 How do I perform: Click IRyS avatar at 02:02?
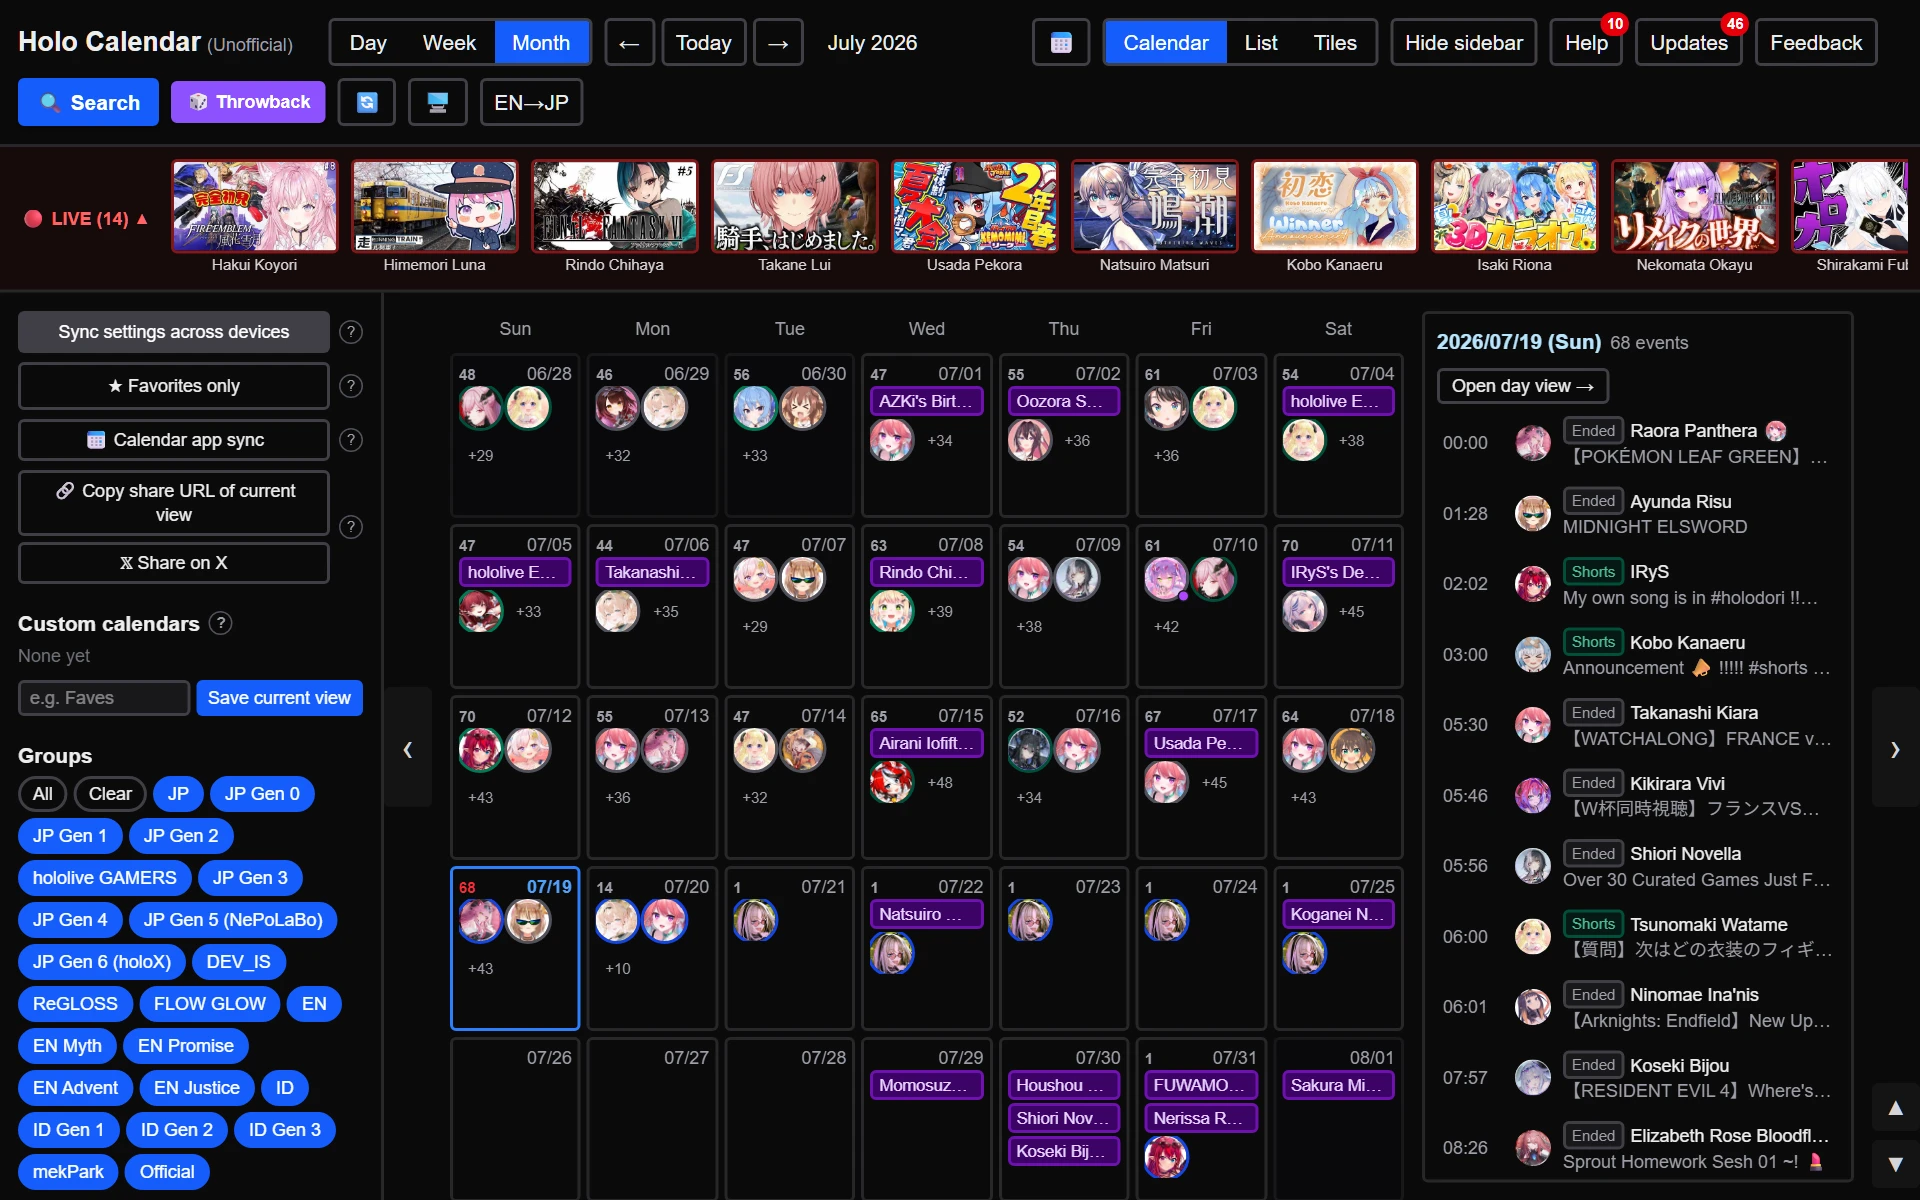click(x=1532, y=584)
